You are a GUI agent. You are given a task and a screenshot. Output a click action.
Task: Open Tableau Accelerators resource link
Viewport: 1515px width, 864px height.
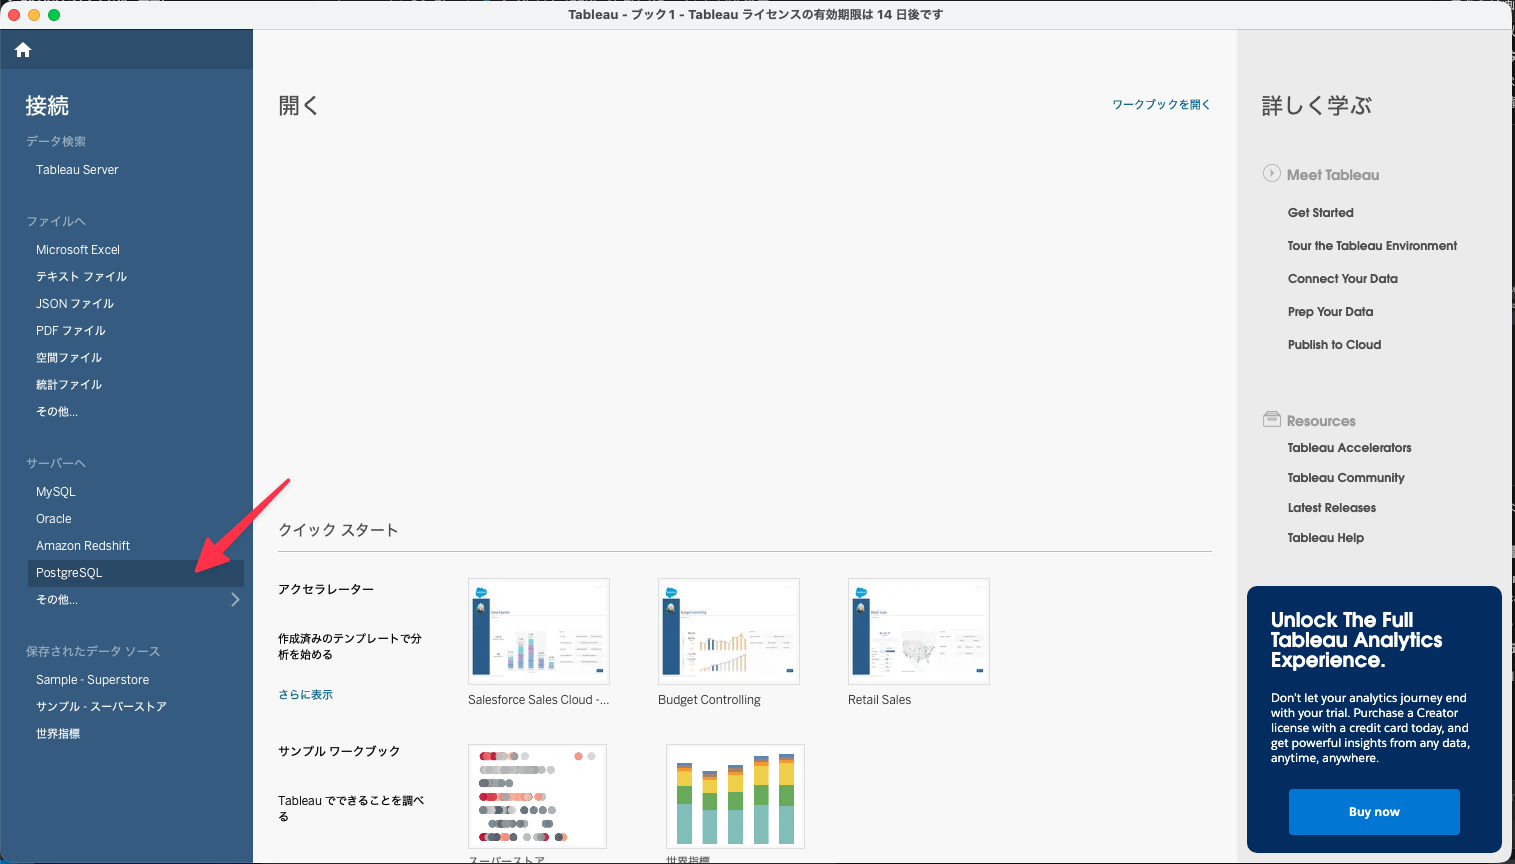click(1349, 448)
